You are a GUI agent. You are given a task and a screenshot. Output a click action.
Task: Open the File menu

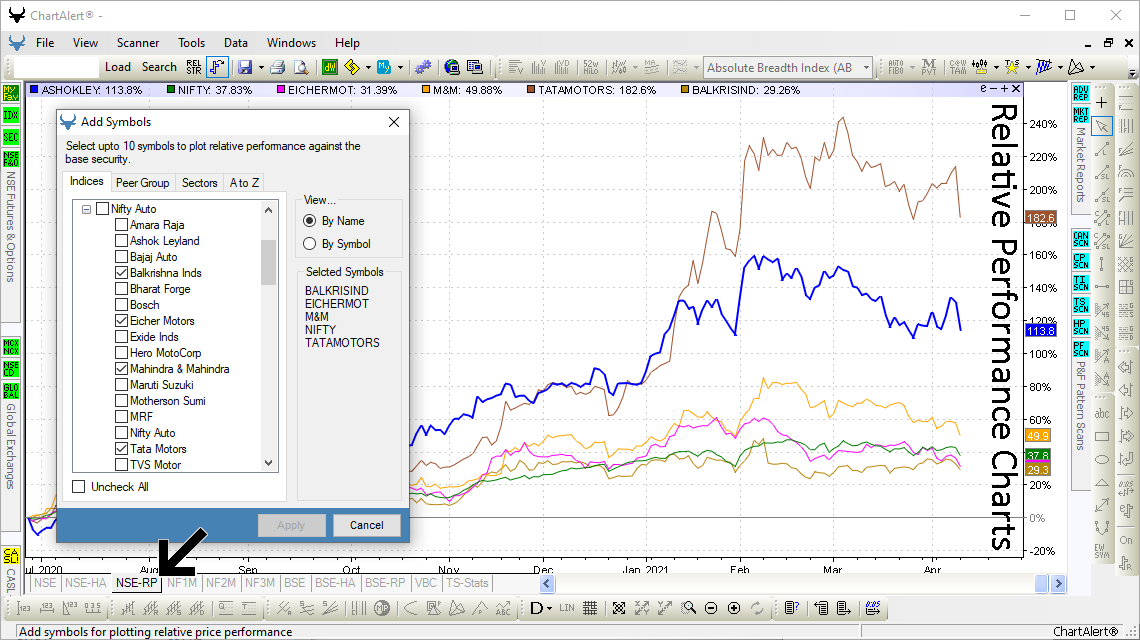pos(45,43)
